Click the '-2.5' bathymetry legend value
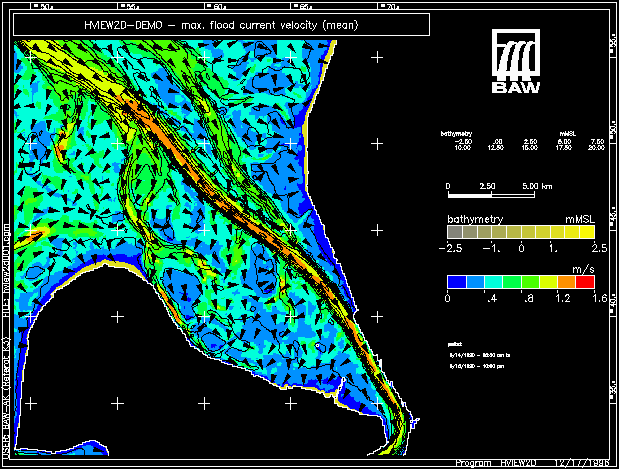 [x=450, y=248]
